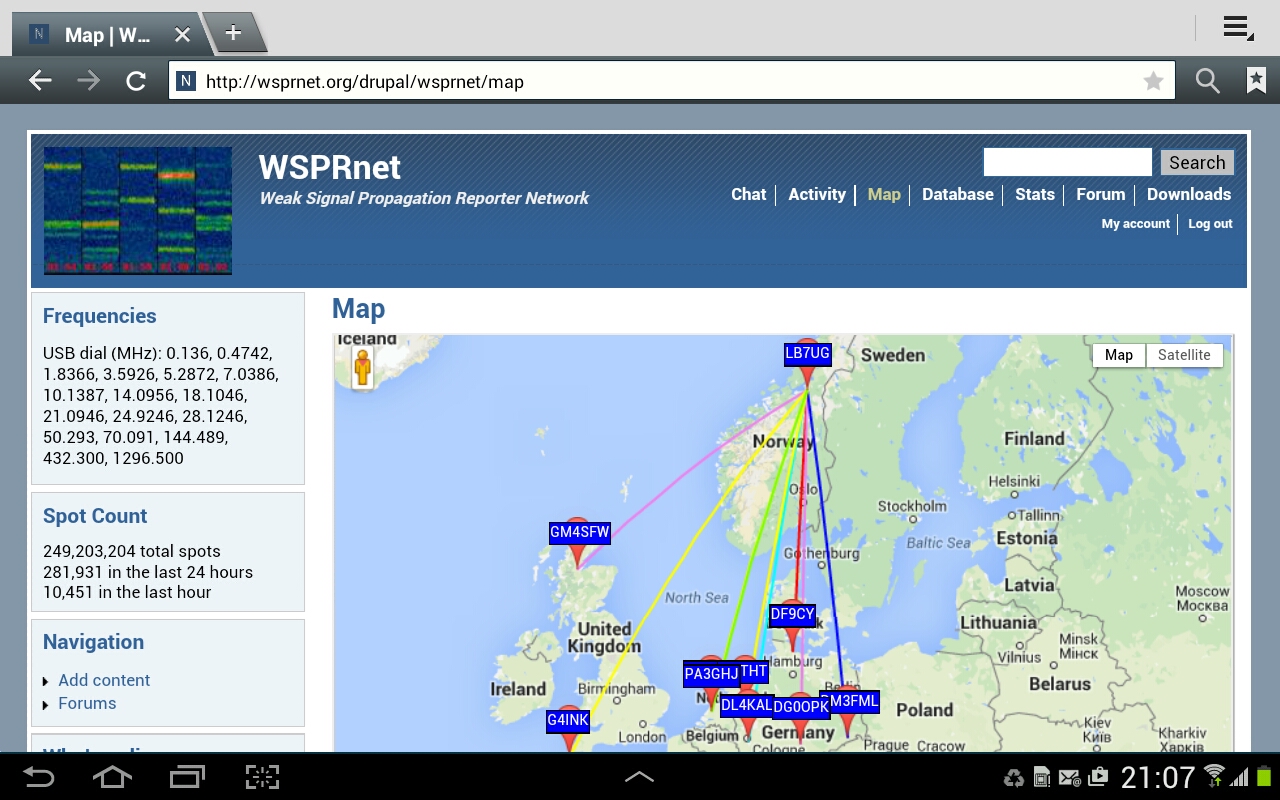Click the station label ending in M3FML
This screenshot has width=1280, height=800.
(x=851, y=701)
